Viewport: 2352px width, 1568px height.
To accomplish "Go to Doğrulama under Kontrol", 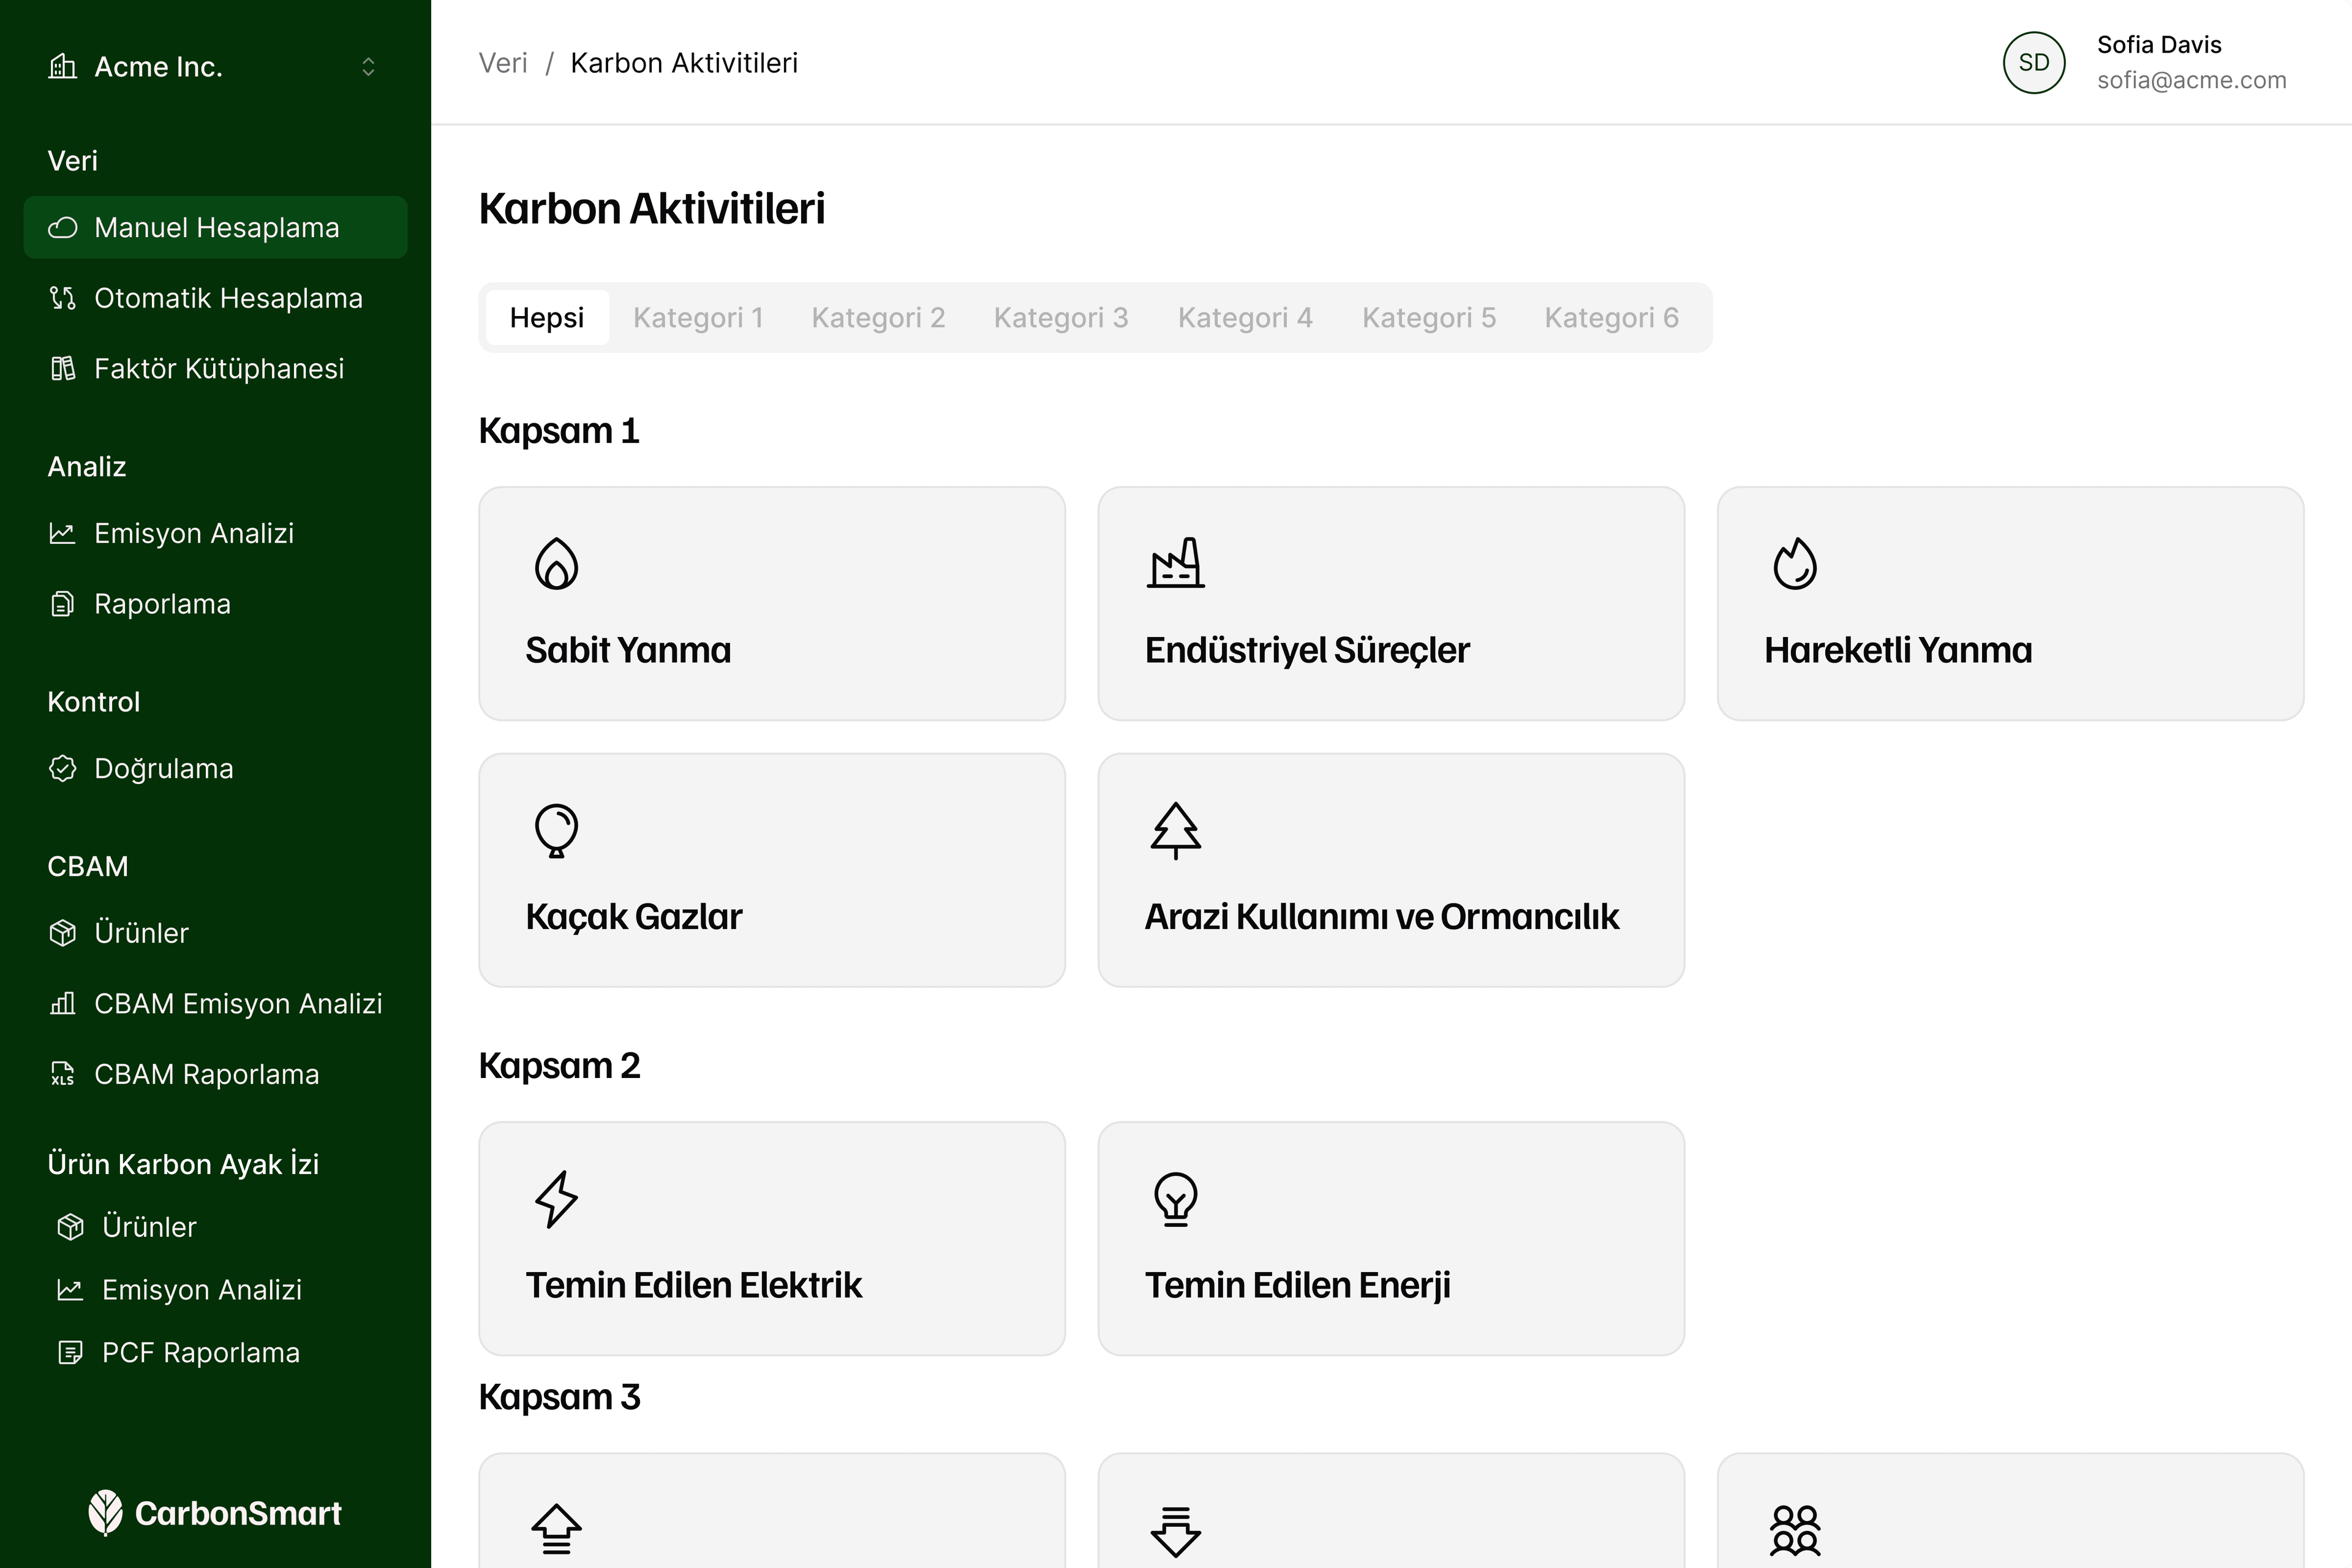I will tap(216, 769).
